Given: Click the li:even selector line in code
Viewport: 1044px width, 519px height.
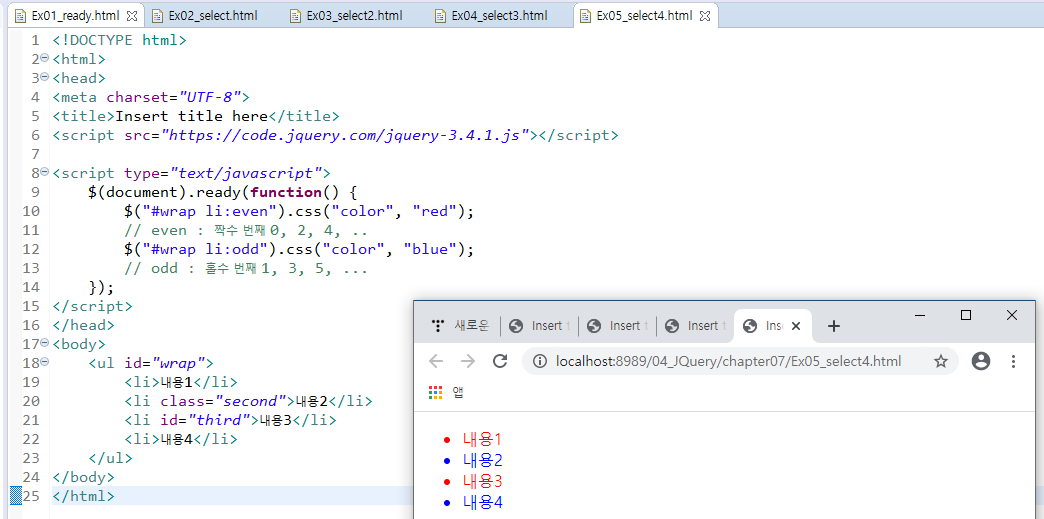Looking at the screenshot, I should 299,211.
